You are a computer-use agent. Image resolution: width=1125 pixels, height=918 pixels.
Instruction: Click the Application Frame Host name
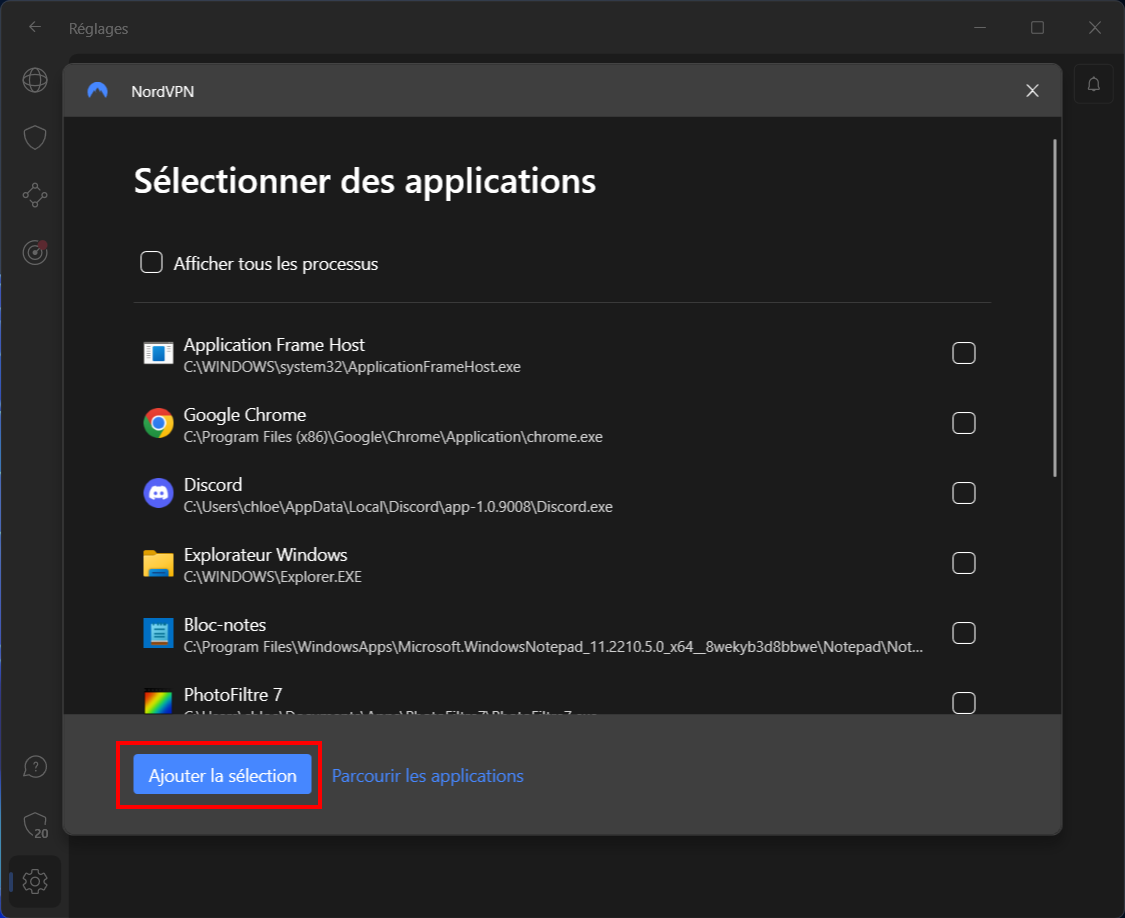point(274,345)
